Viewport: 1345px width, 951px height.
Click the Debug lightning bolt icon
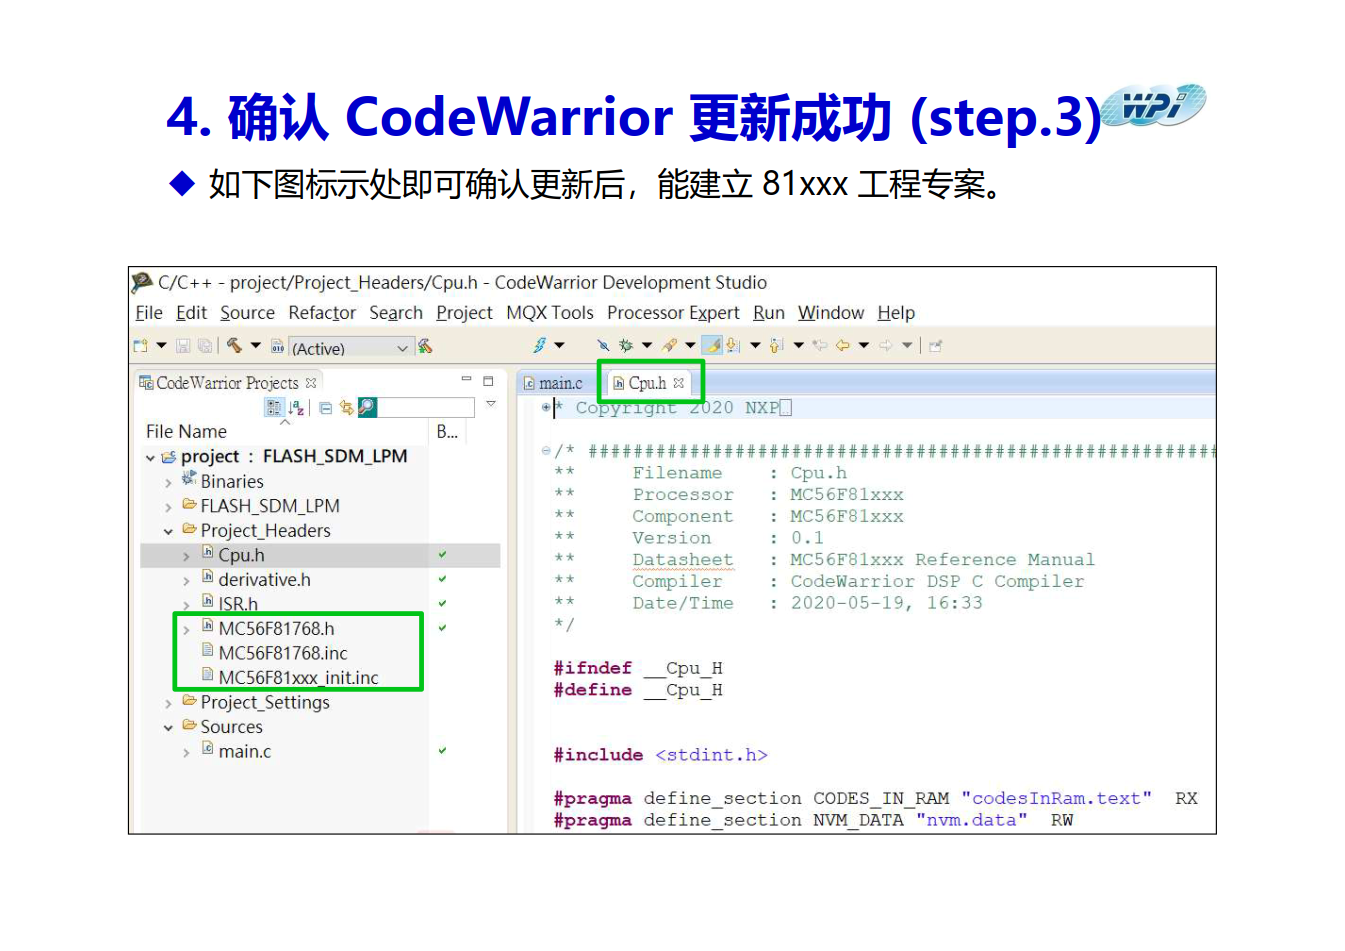coord(541,345)
